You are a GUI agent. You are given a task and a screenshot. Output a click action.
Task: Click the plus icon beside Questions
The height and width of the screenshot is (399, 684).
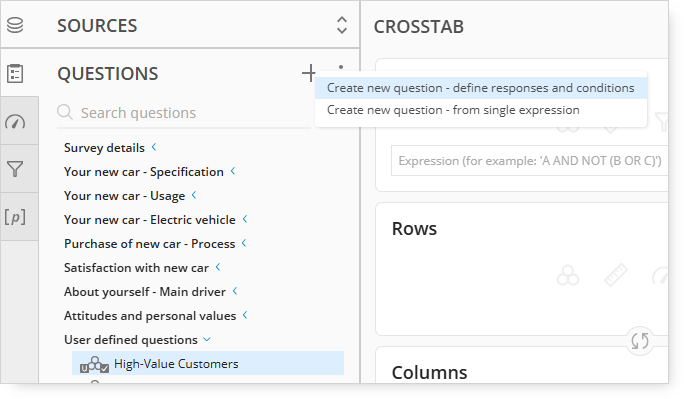tap(309, 73)
